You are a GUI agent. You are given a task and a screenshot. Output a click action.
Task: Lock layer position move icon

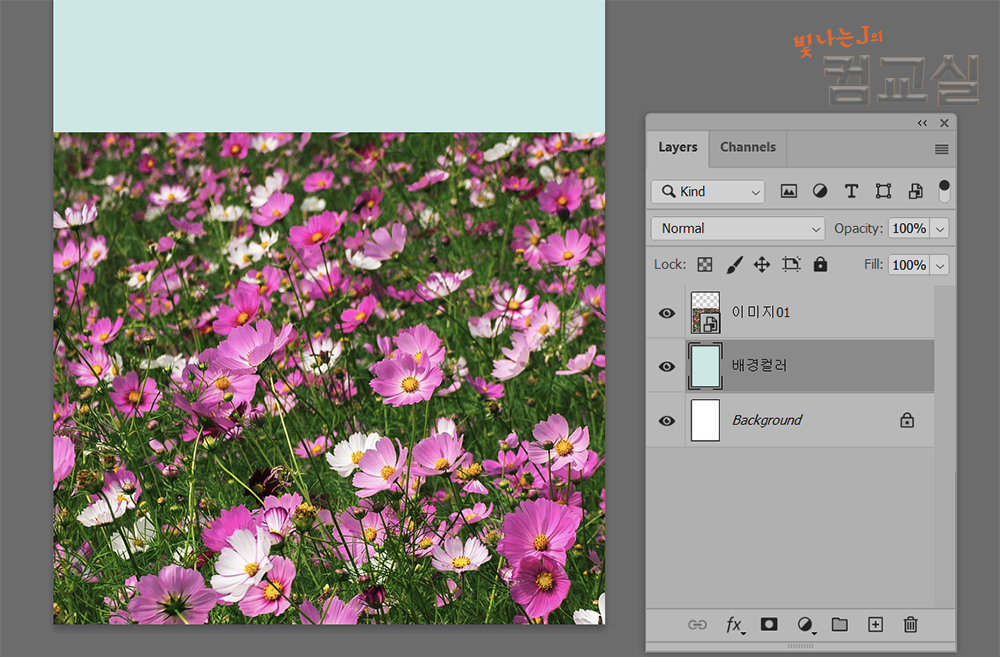coord(761,265)
